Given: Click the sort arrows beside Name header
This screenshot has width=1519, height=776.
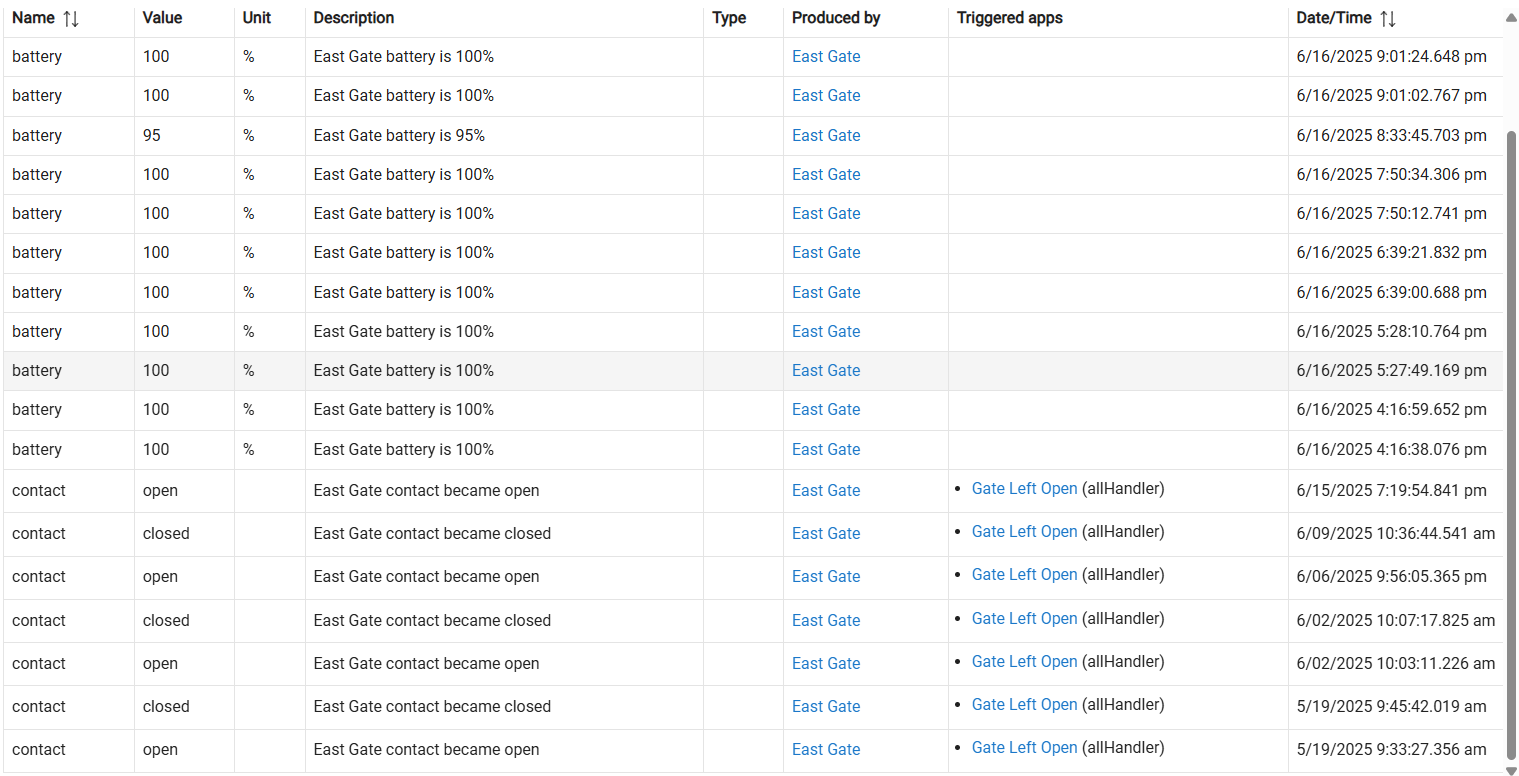Looking at the screenshot, I should (71, 18).
